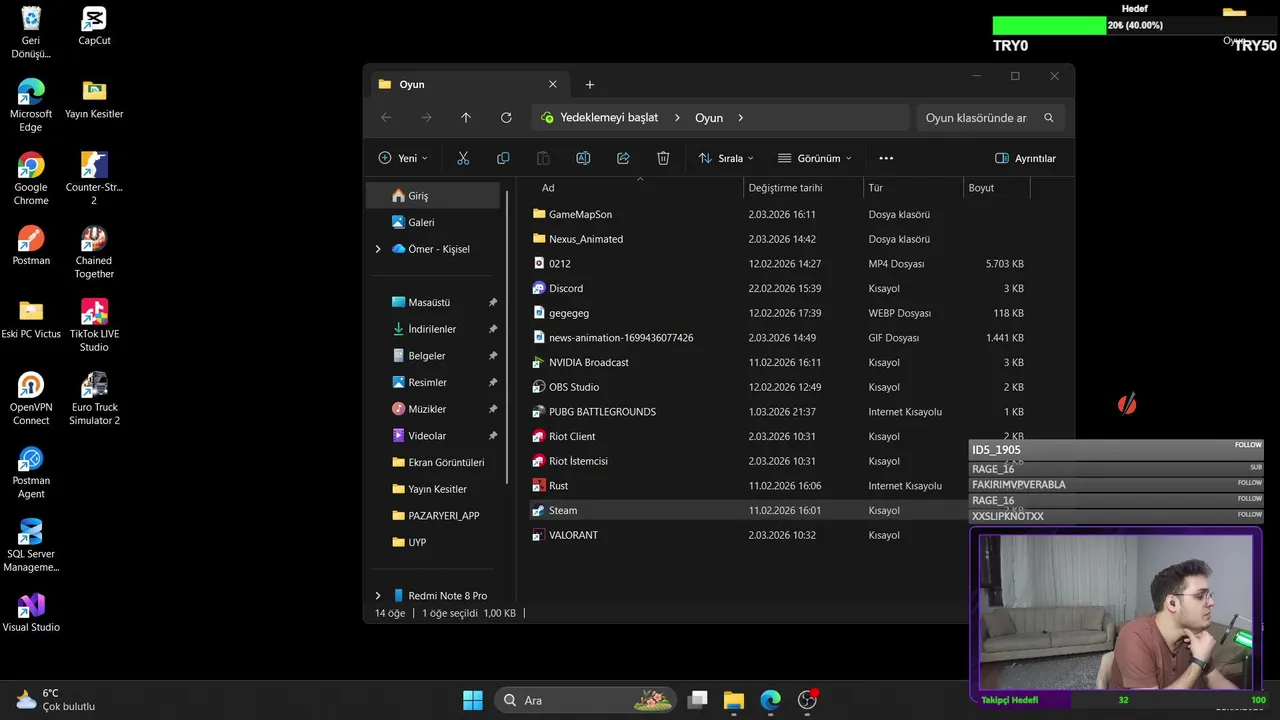The height and width of the screenshot is (720, 1280).
Task: Sort by the Tür column header
Action: [x=913, y=188]
